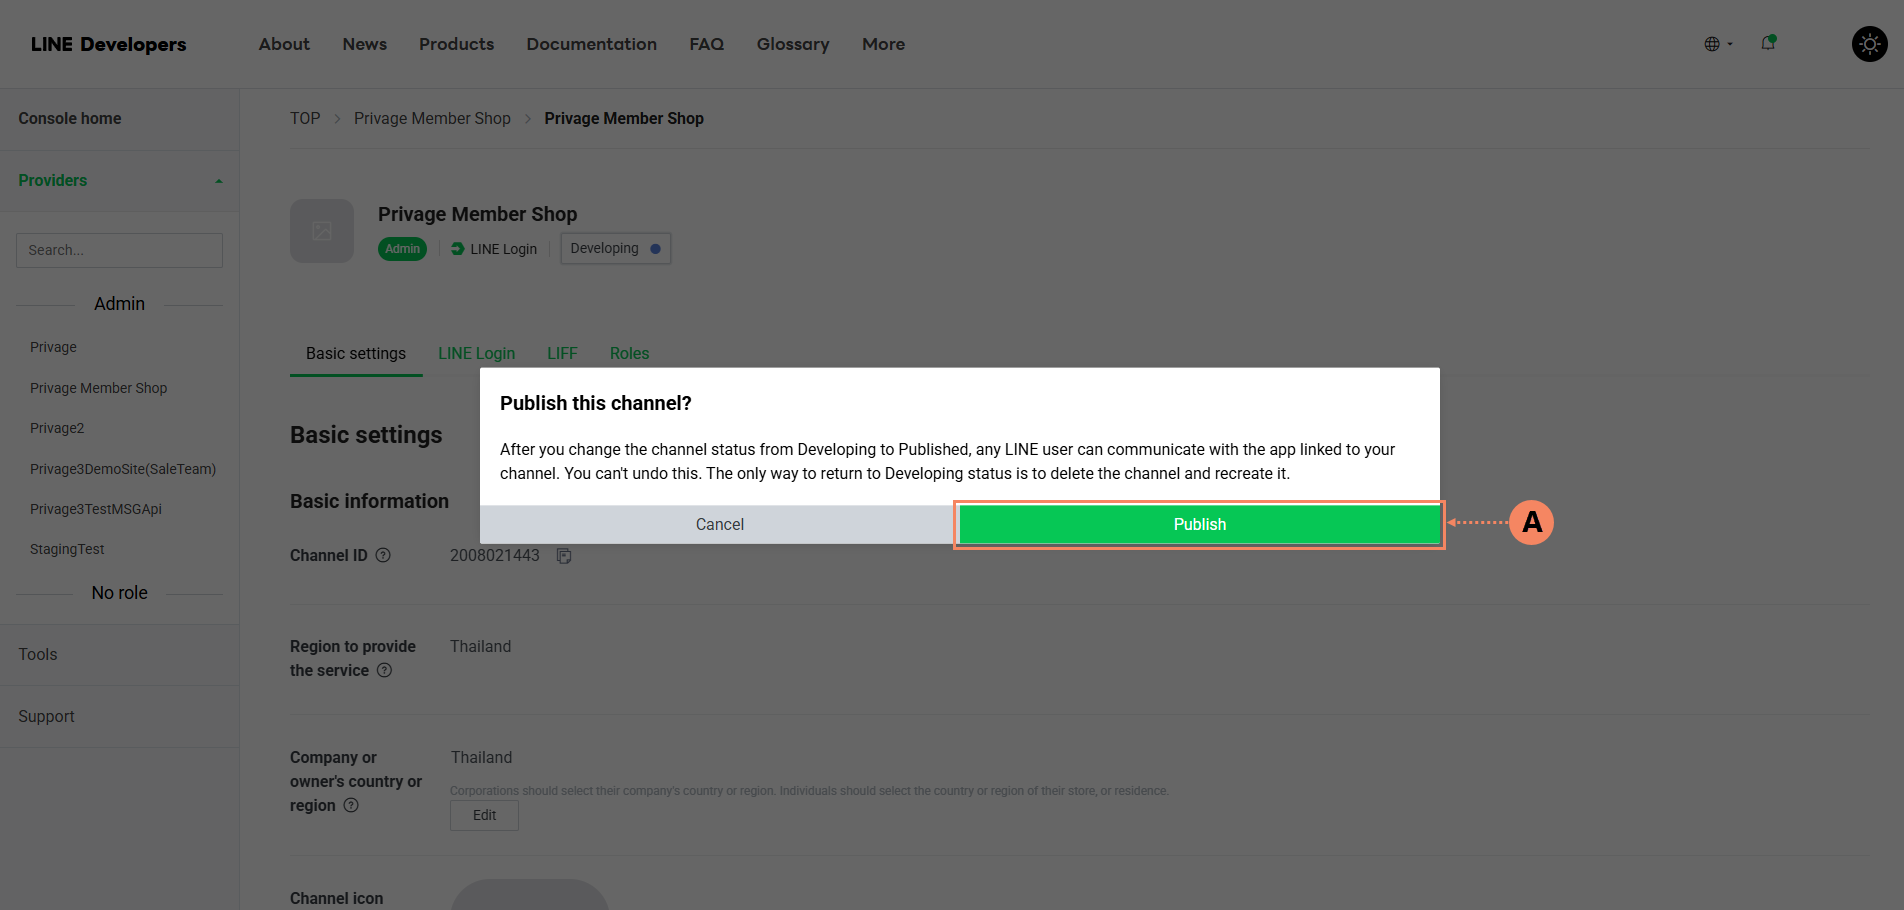
Task: Switch to the LINE Login tab
Action: tap(476, 353)
